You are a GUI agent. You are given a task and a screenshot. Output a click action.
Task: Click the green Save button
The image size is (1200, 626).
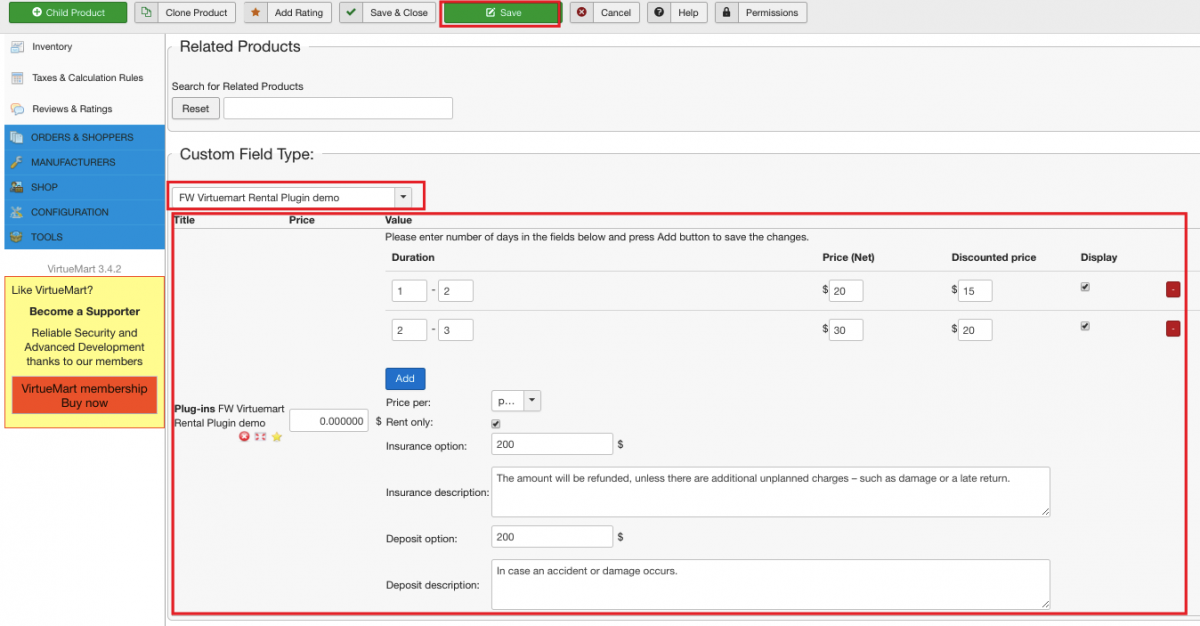[x=501, y=13]
